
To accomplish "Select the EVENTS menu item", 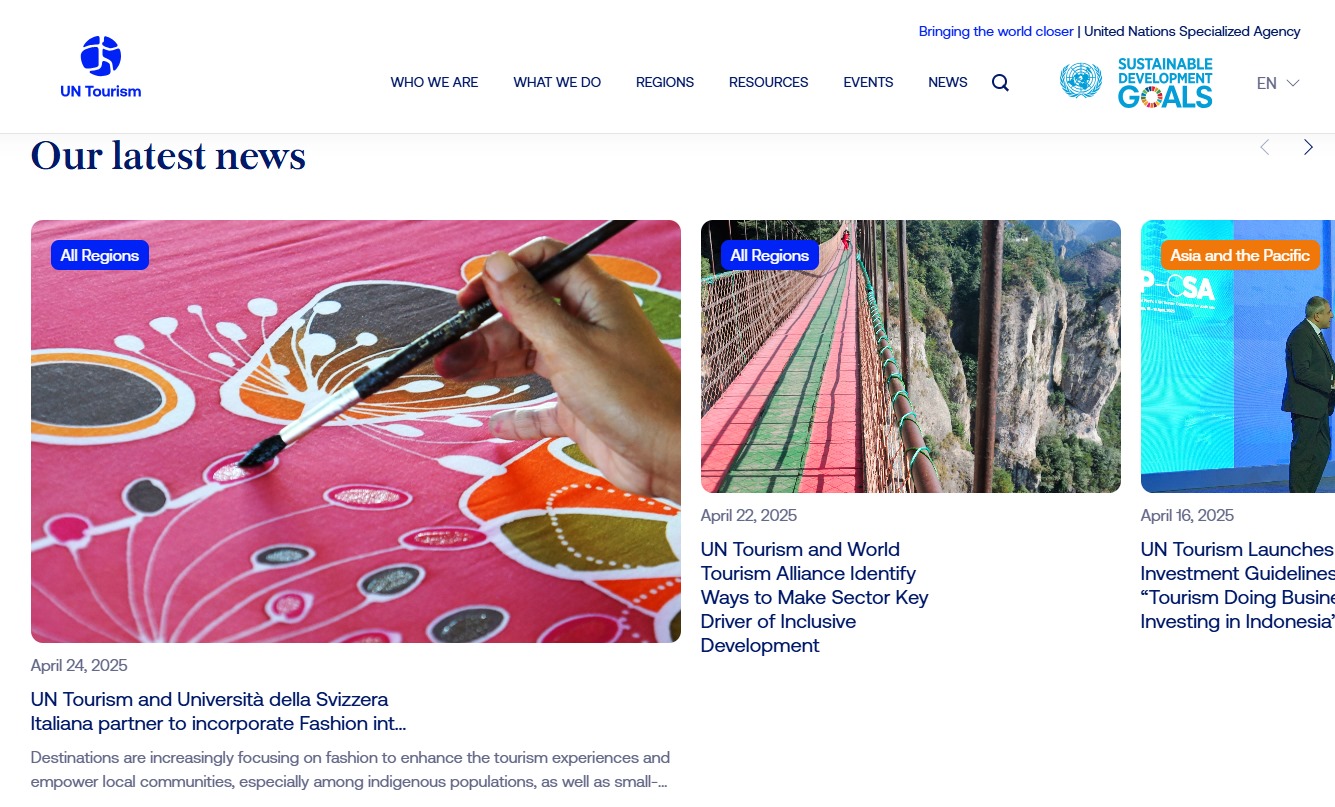I will (x=868, y=82).
